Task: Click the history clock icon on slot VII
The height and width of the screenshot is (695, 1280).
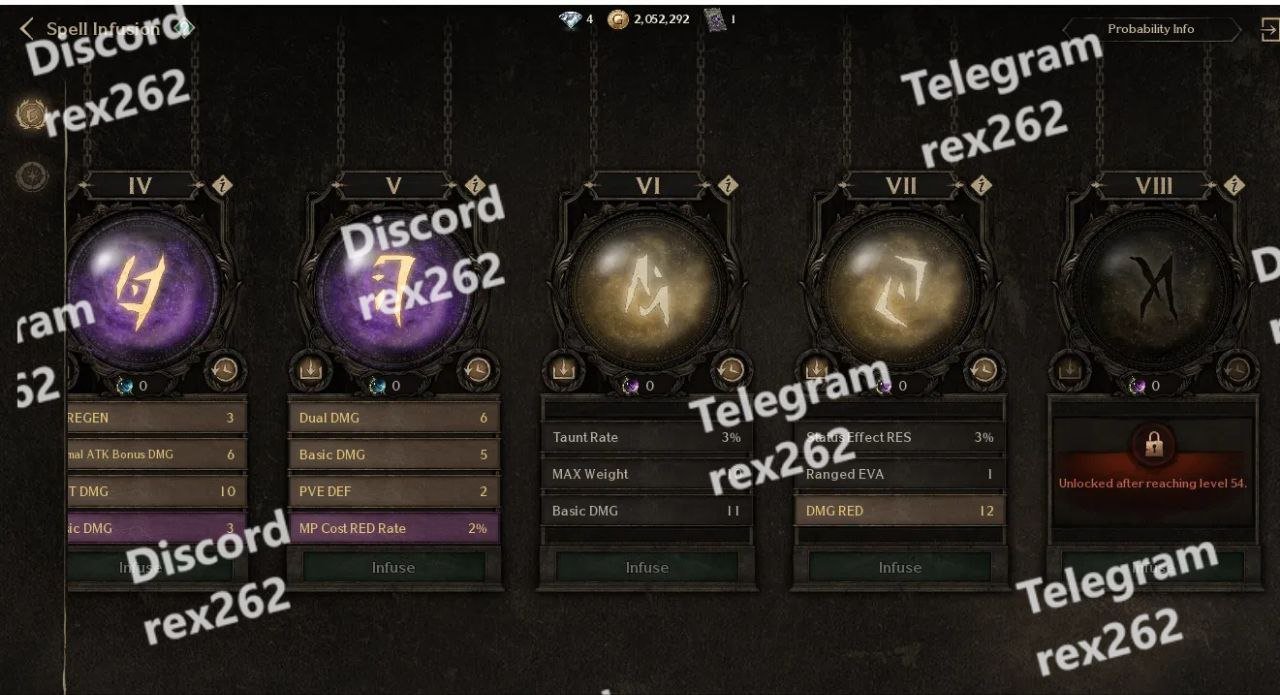Action: (x=984, y=370)
